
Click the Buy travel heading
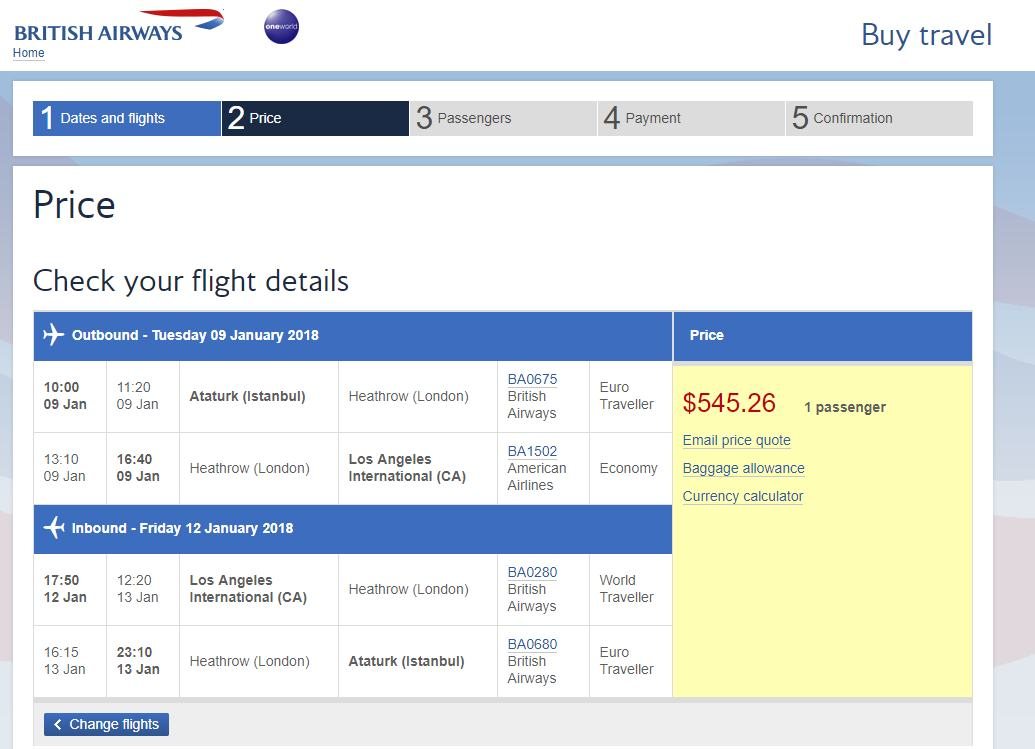tap(926, 35)
